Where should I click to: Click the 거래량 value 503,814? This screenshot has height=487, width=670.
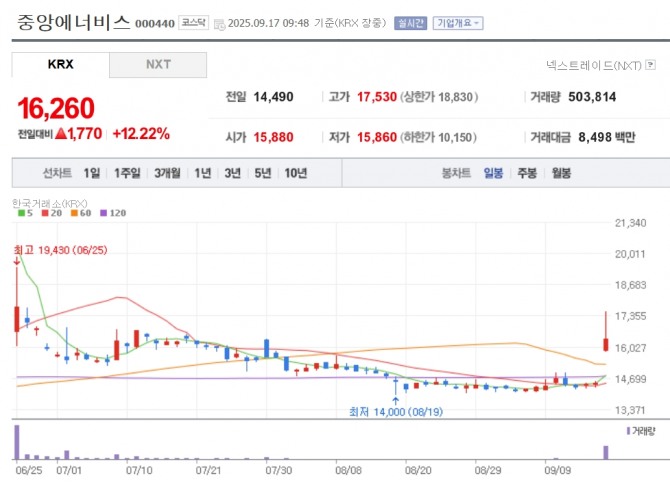(592, 97)
